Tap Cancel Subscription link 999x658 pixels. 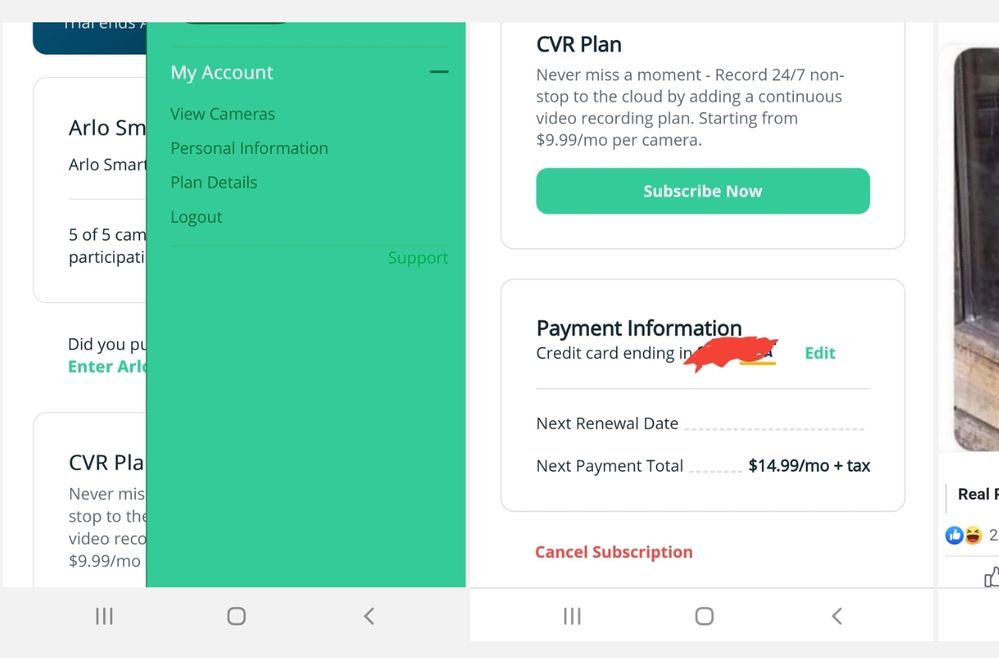tap(614, 552)
